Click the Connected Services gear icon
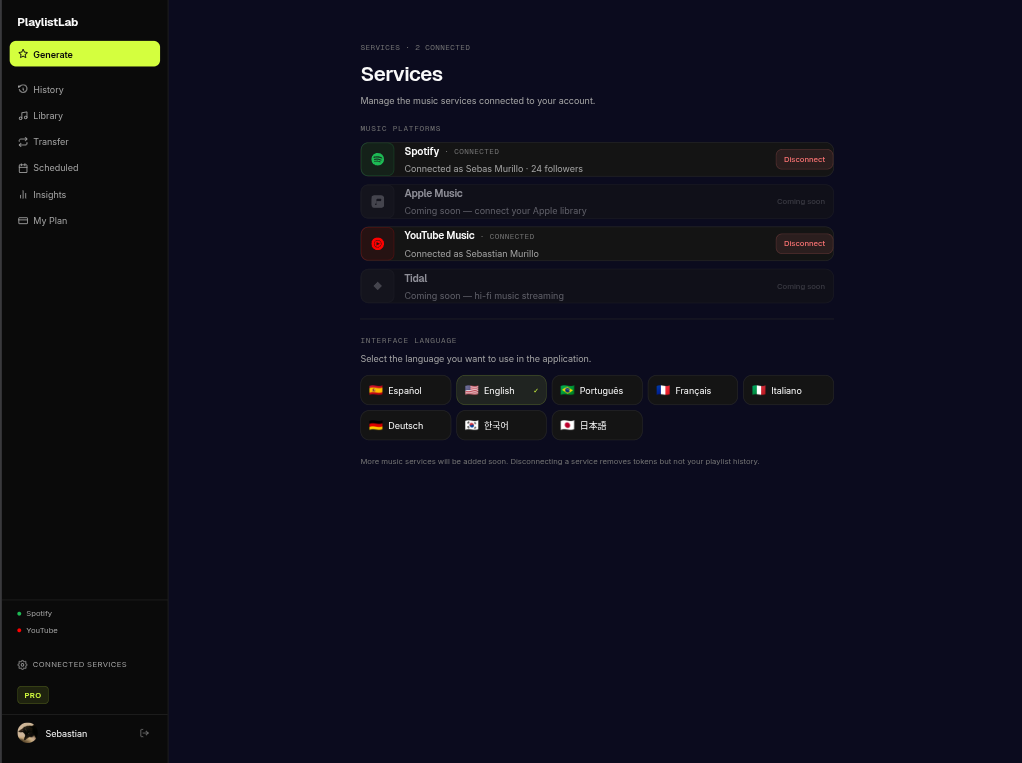Image resolution: width=1022 pixels, height=763 pixels. click(22, 665)
